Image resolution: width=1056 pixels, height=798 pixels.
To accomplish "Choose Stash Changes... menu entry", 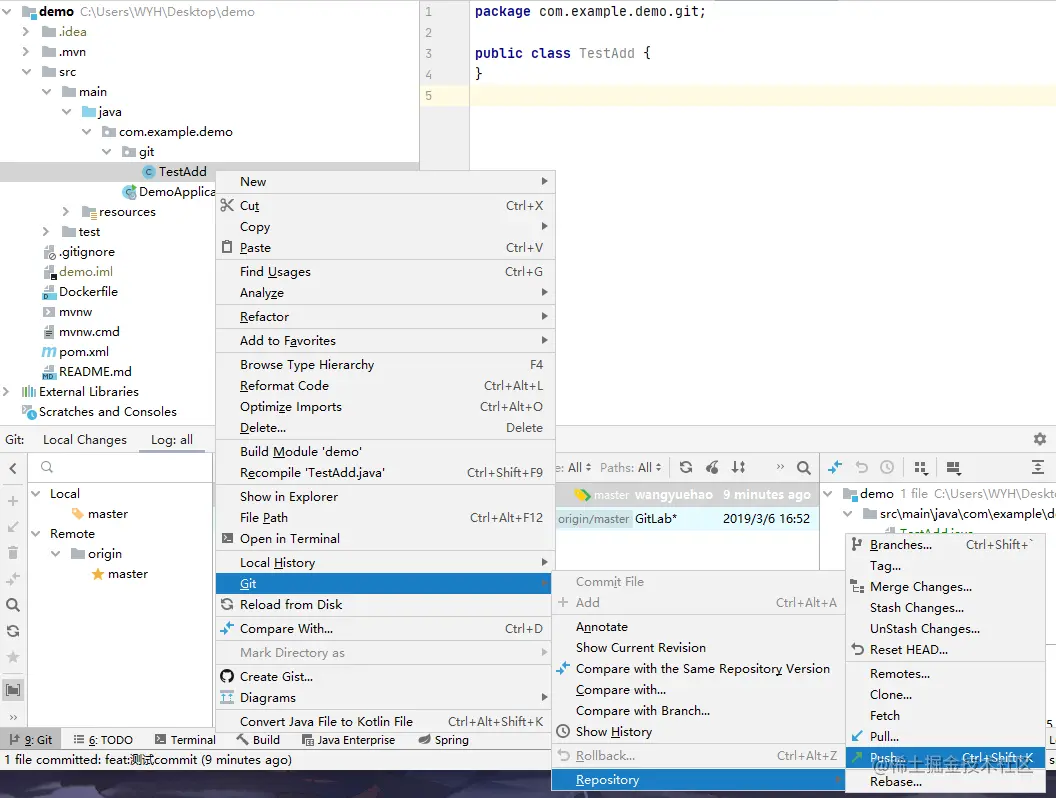I will [x=946, y=607].
